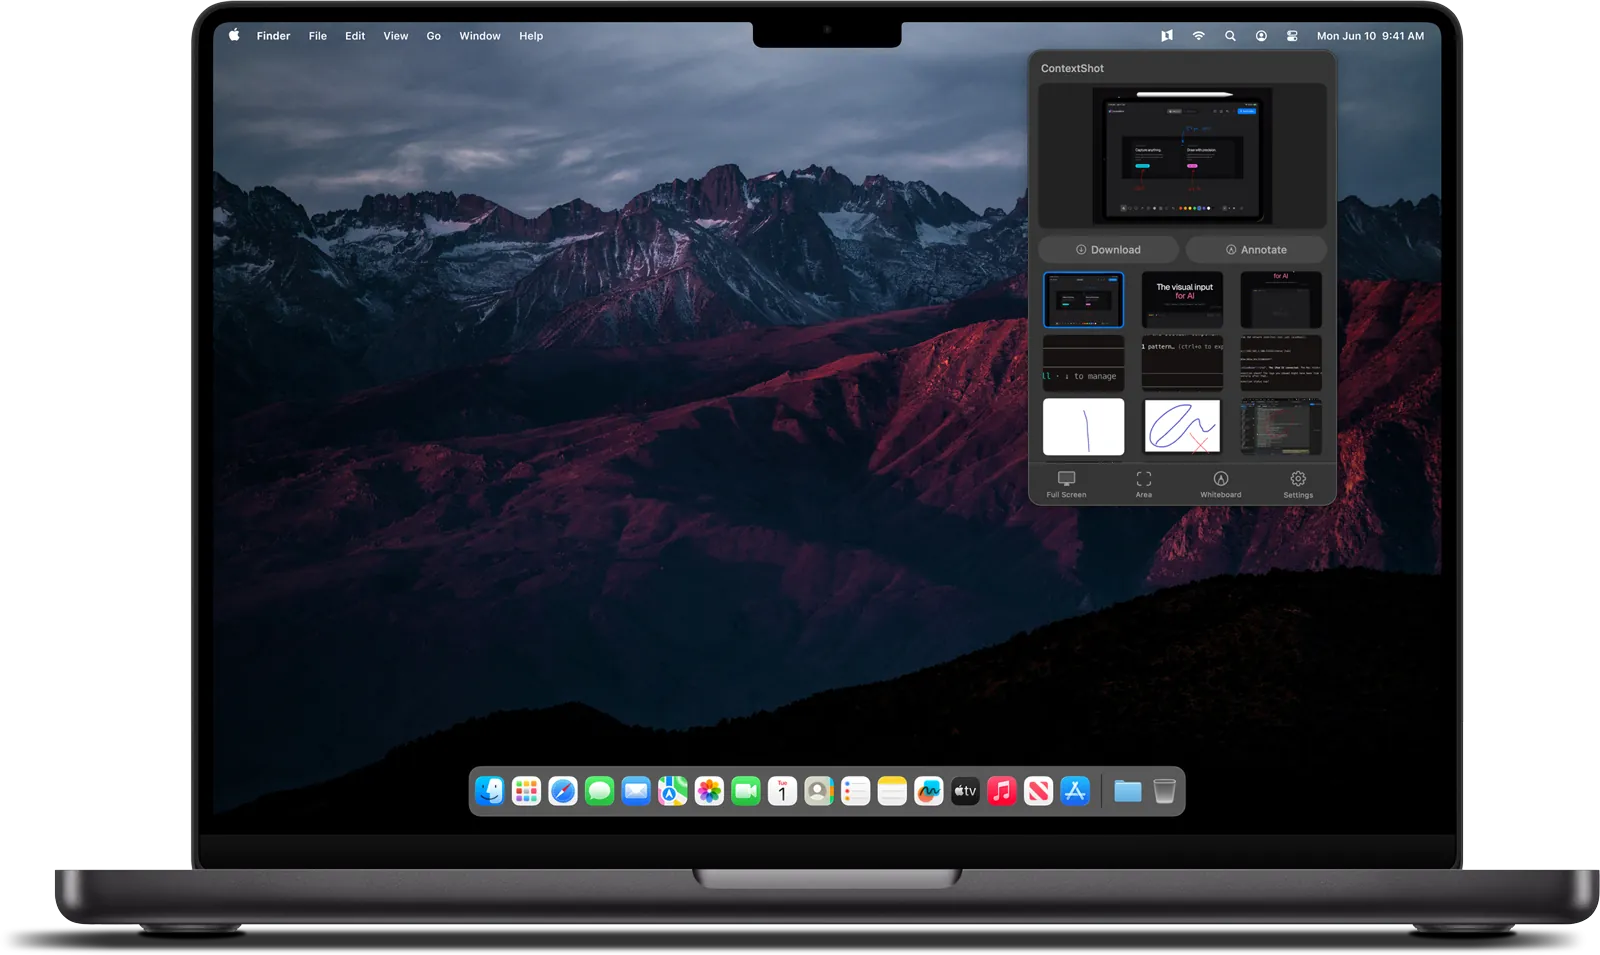
Task: Open the Apple menu
Action: coord(234,35)
